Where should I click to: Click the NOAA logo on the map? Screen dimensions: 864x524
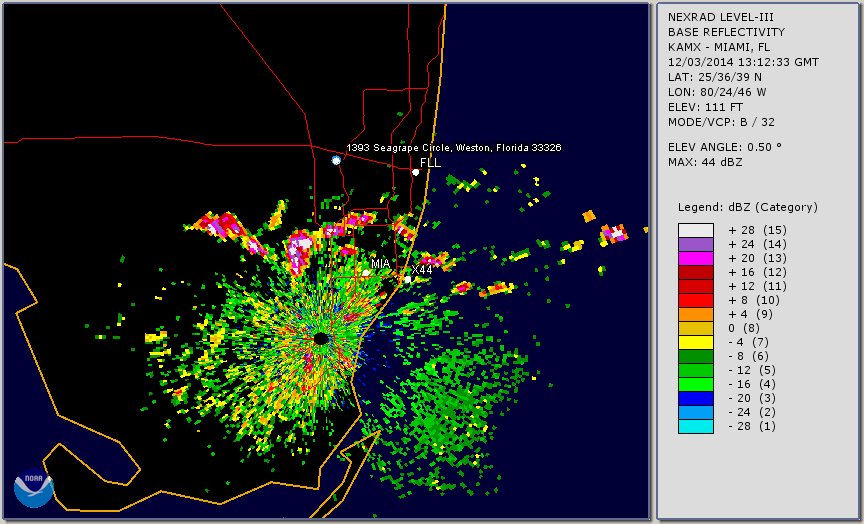[34, 488]
